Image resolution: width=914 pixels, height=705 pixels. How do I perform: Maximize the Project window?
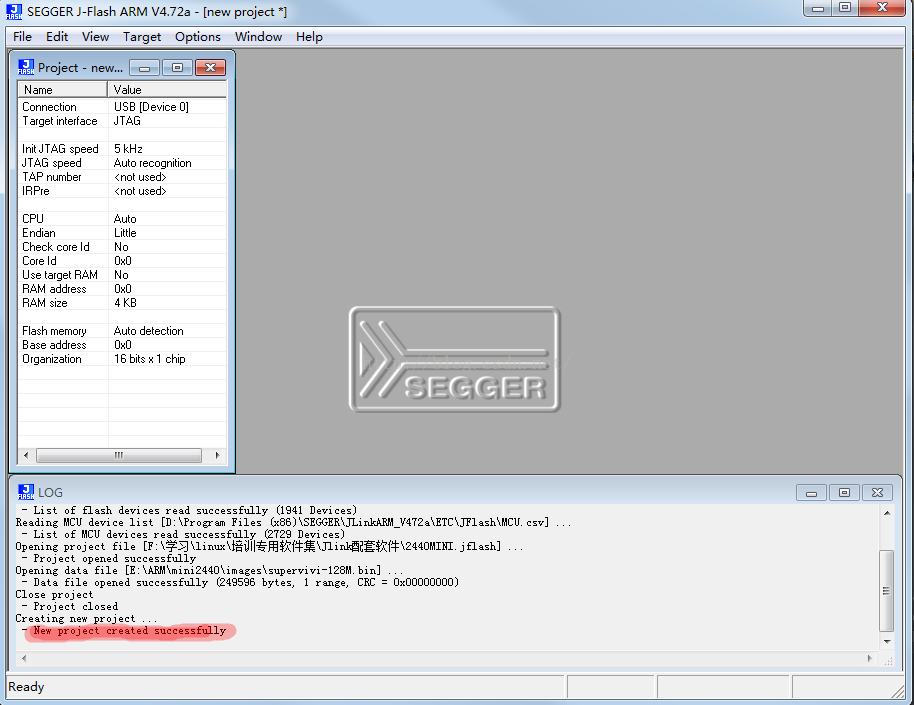tap(177, 68)
